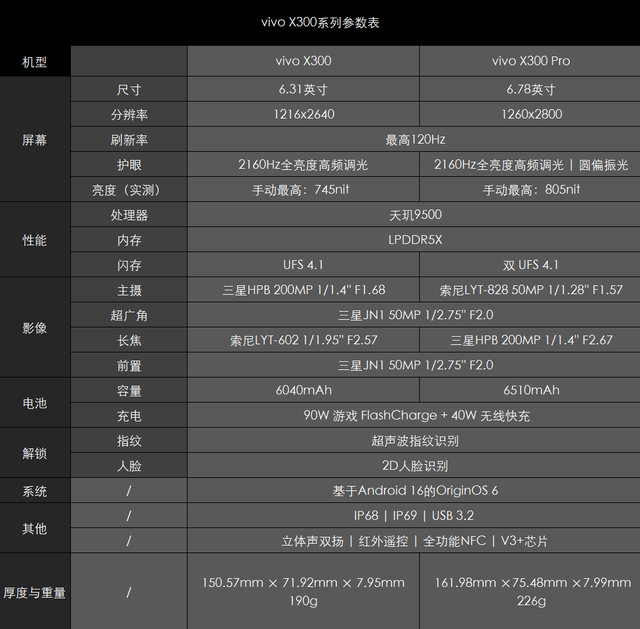Select the '超声波指纹识别' cell

414,441
